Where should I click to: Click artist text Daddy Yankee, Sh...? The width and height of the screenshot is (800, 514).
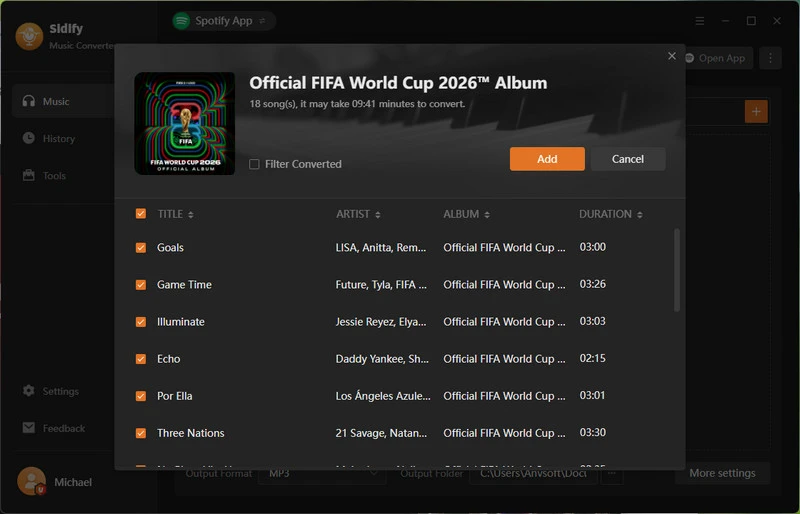pyautogui.click(x=382, y=359)
